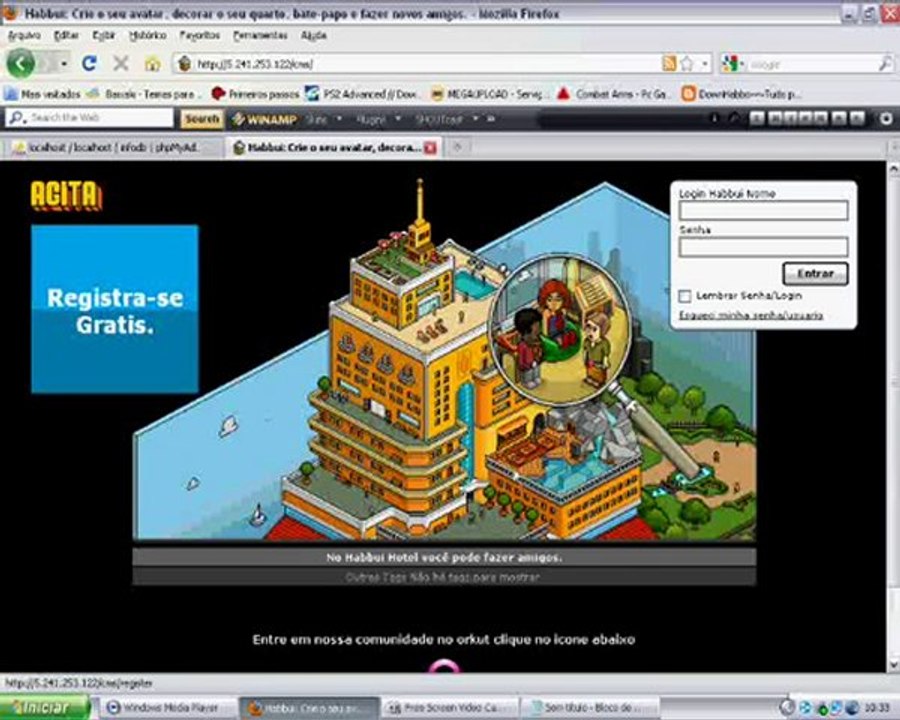Switch to Free Screen Video Capture taskbar item
Screen dimensions: 900x720
(x=451, y=707)
